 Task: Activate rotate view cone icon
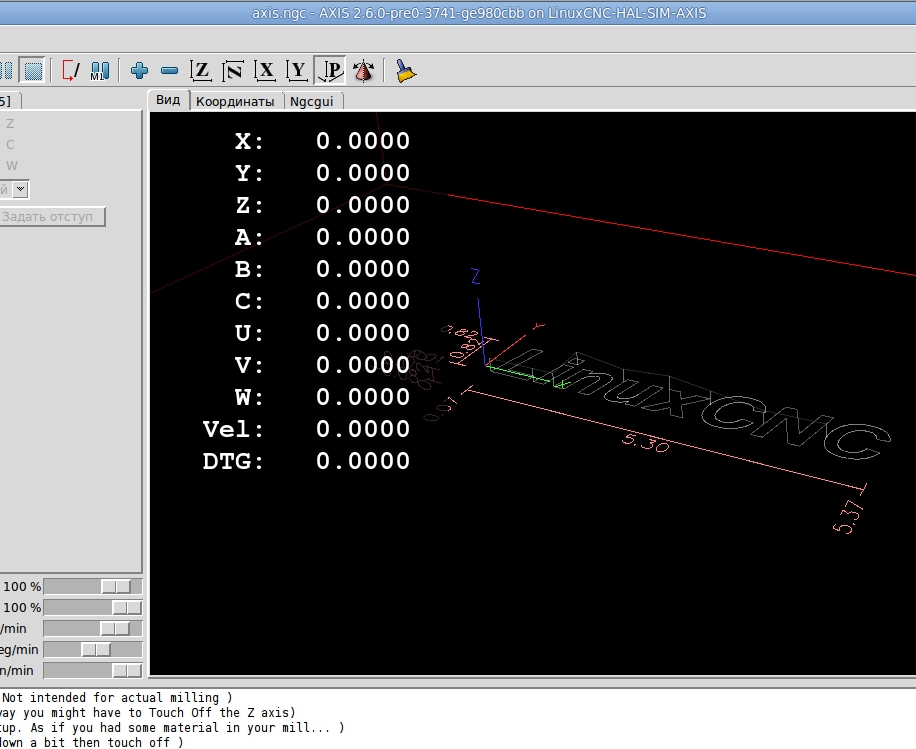pos(363,71)
